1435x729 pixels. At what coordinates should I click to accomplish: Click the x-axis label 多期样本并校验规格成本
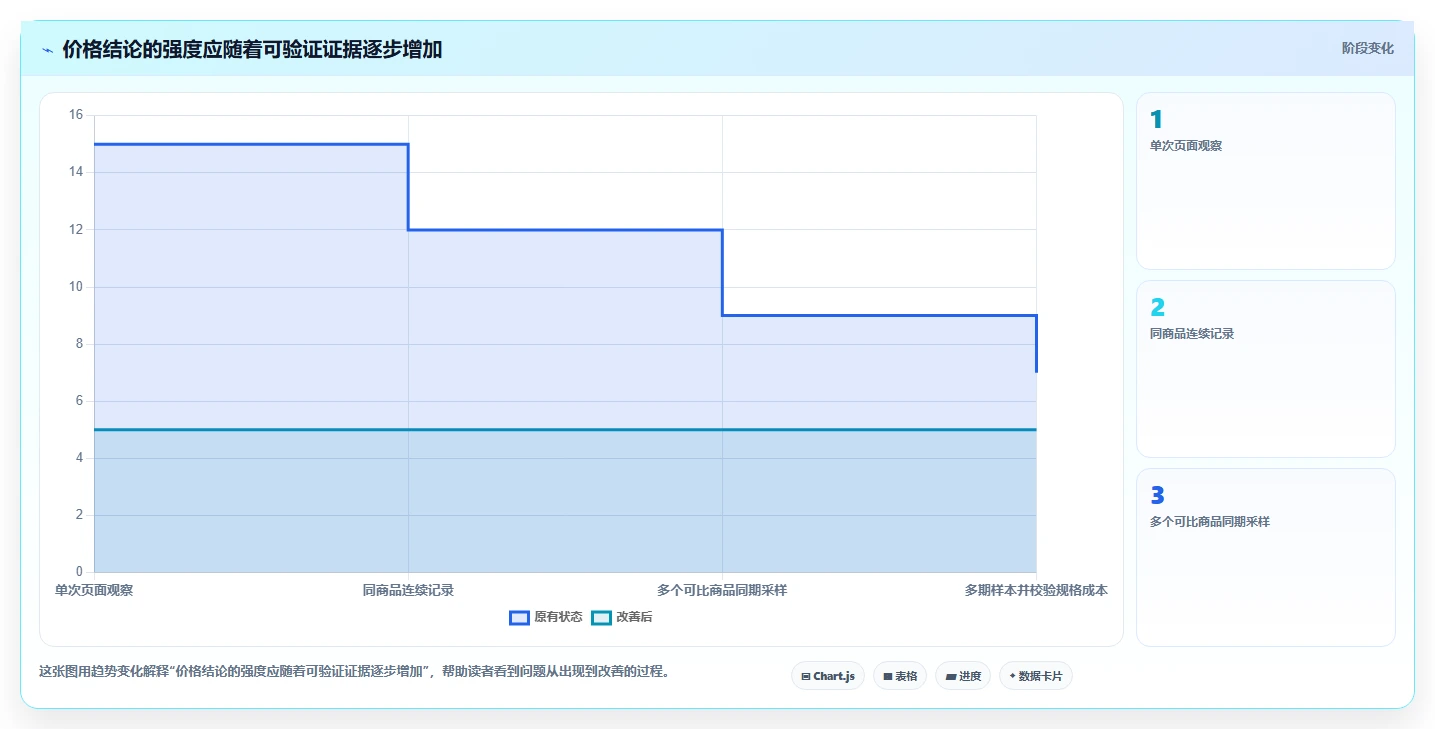[x=1036, y=590]
